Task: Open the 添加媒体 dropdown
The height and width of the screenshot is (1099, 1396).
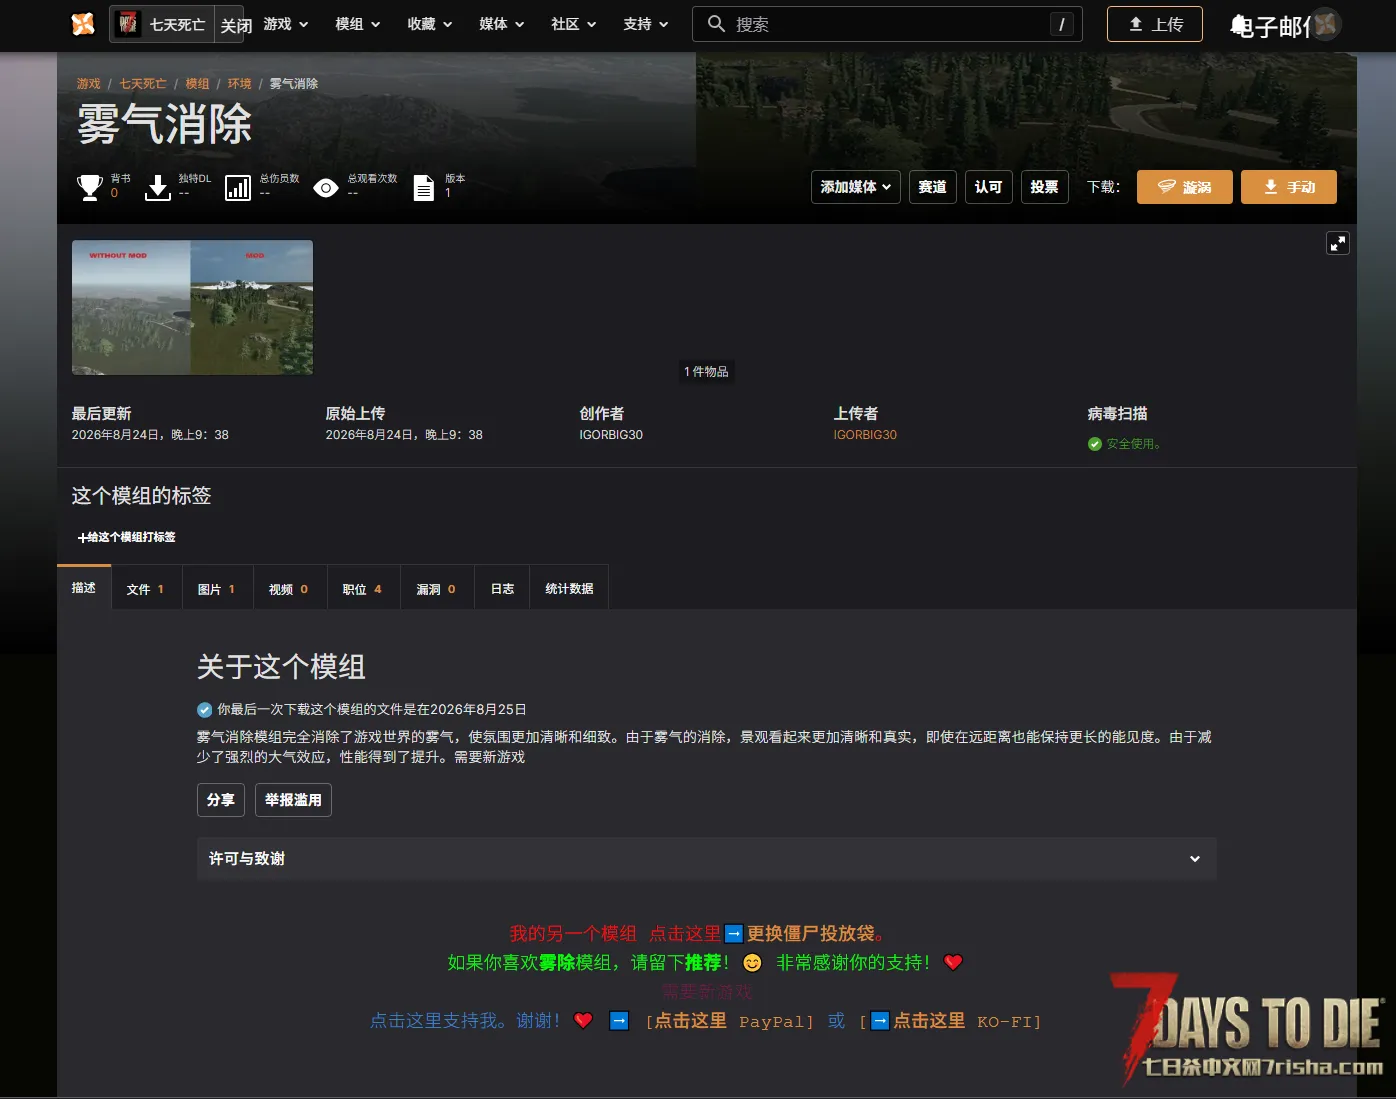Action: [856, 187]
